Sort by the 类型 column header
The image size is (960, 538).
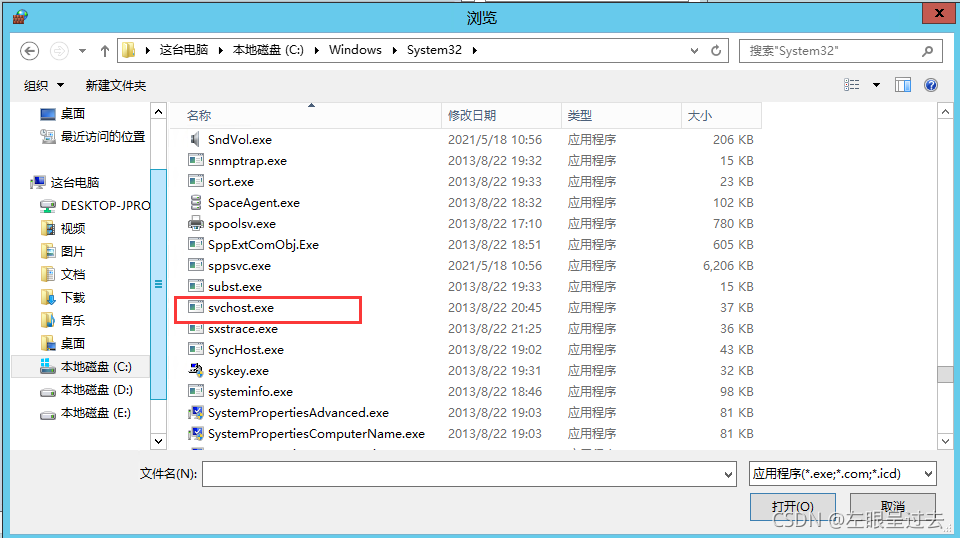(621, 115)
